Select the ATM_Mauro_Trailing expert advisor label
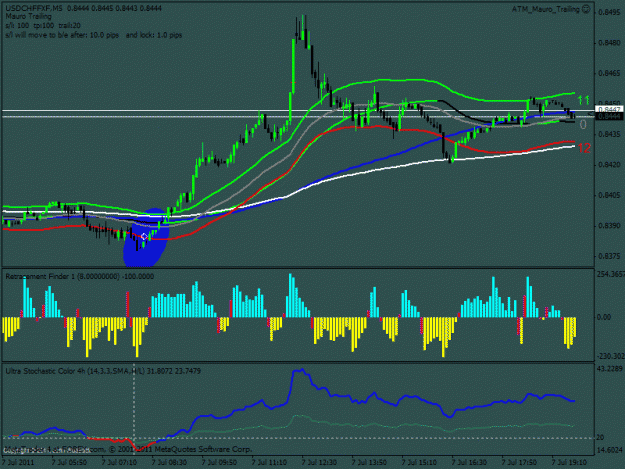Viewport: 625px width, 469px height. 546,9
